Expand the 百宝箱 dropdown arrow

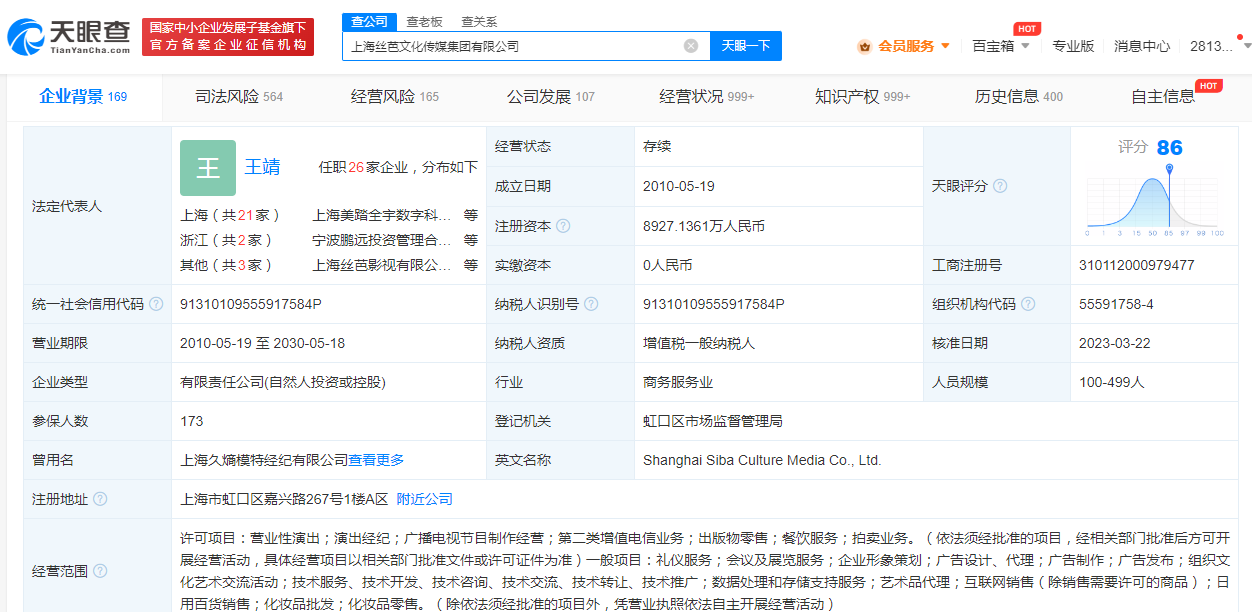tap(1025, 46)
